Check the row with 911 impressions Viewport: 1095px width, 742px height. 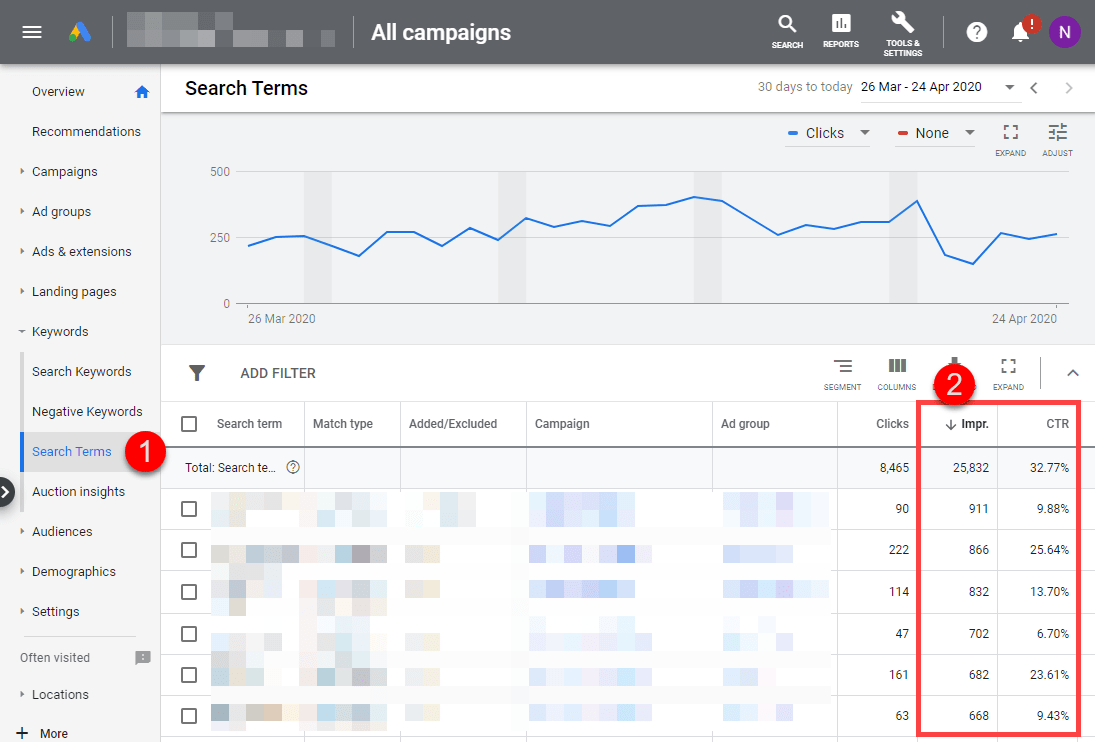[189, 509]
